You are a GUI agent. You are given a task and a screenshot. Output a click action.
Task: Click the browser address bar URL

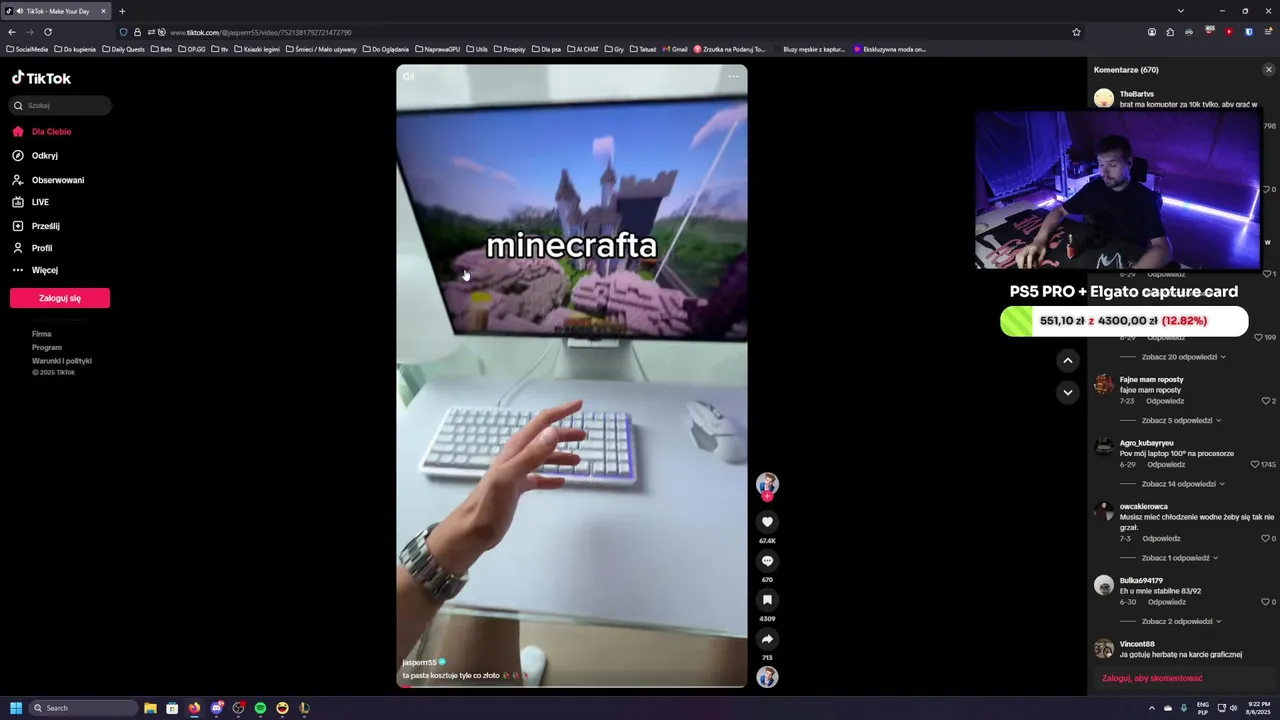260,32
